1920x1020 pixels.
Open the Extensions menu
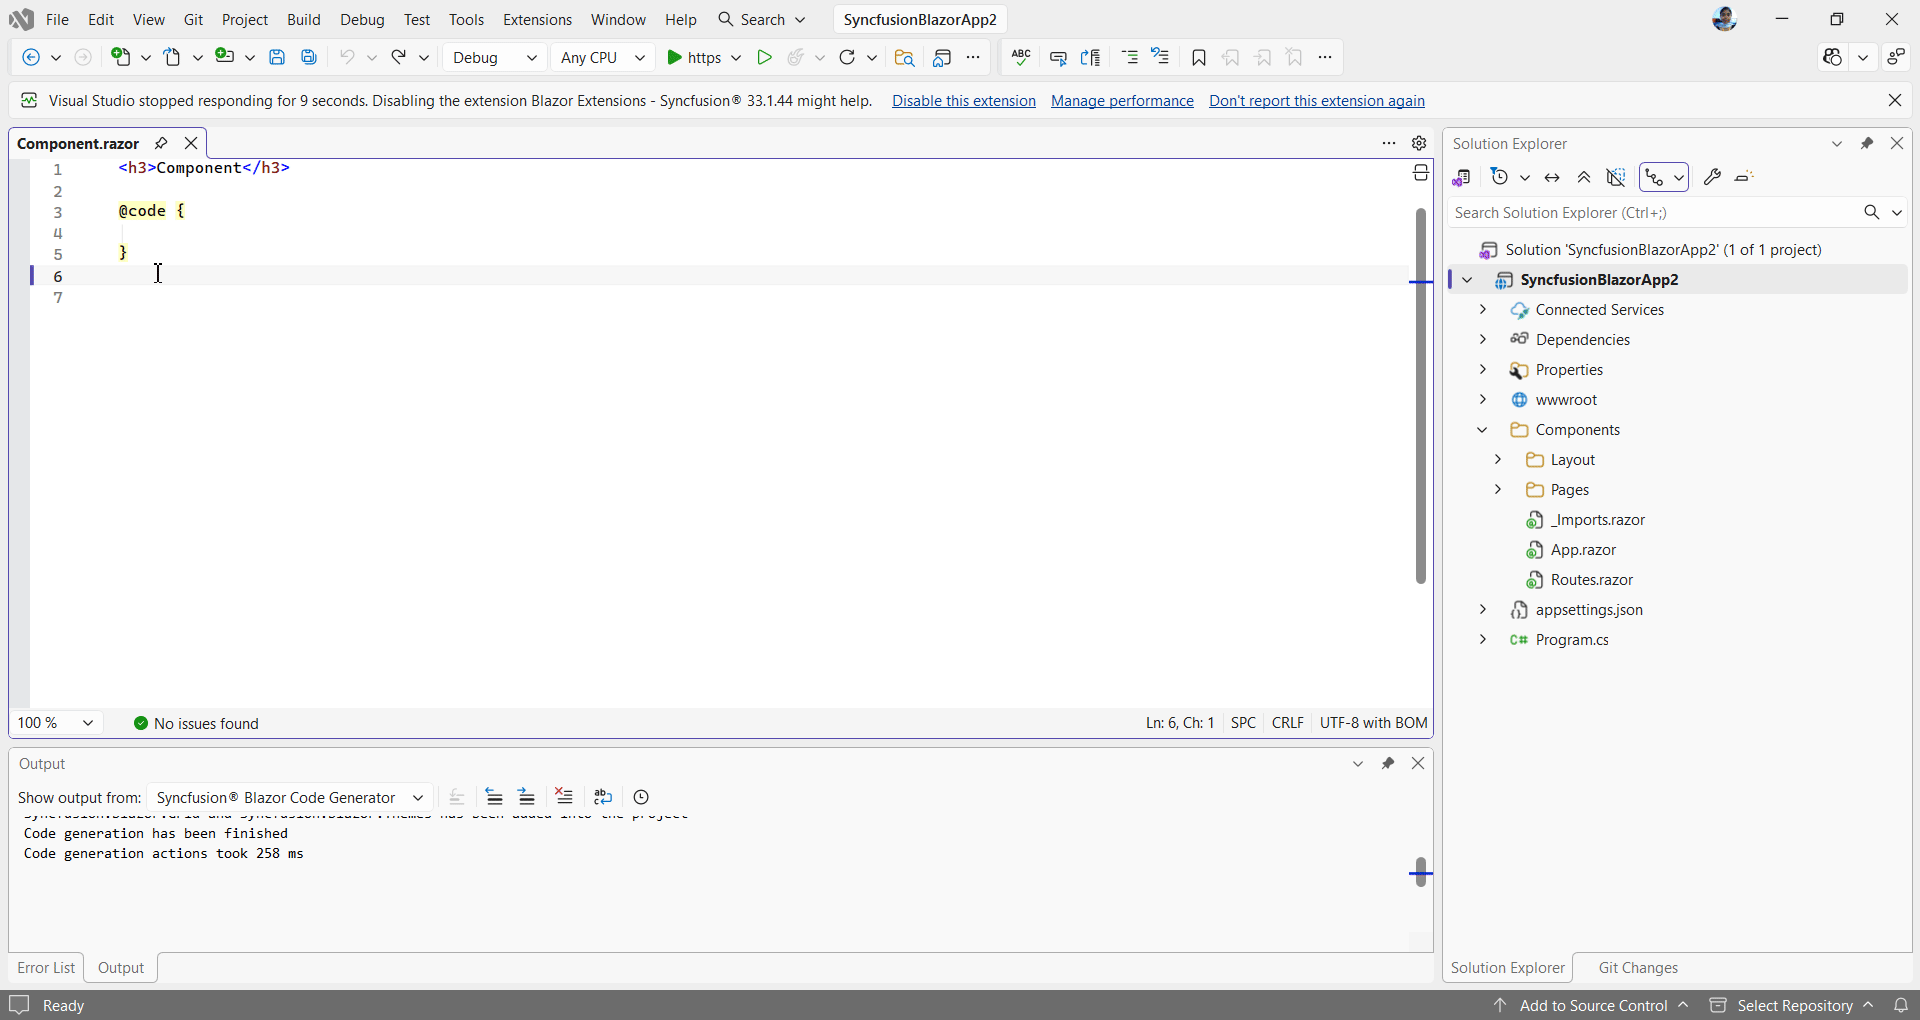(537, 19)
